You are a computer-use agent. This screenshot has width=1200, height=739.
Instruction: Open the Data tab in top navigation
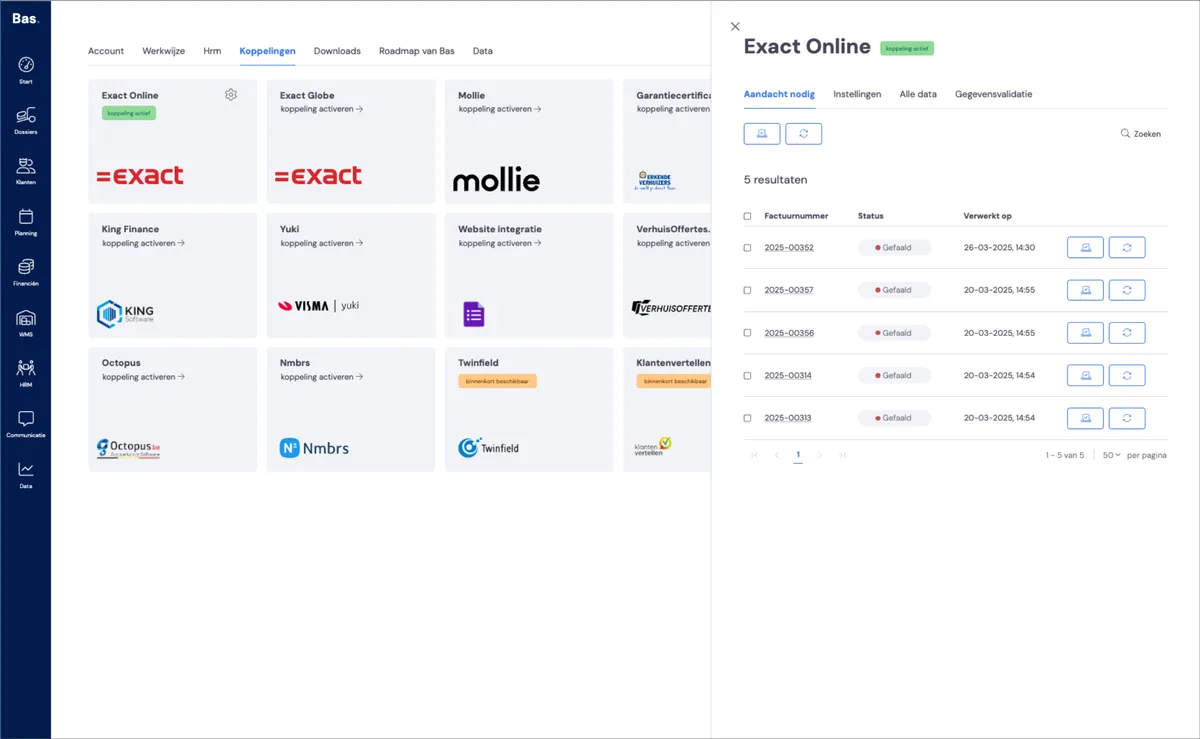(483, 51)
